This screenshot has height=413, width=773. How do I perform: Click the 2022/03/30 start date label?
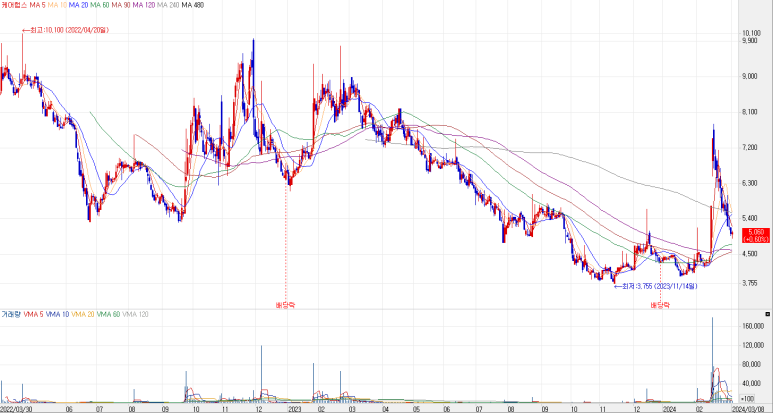click(x=17, y=409)
